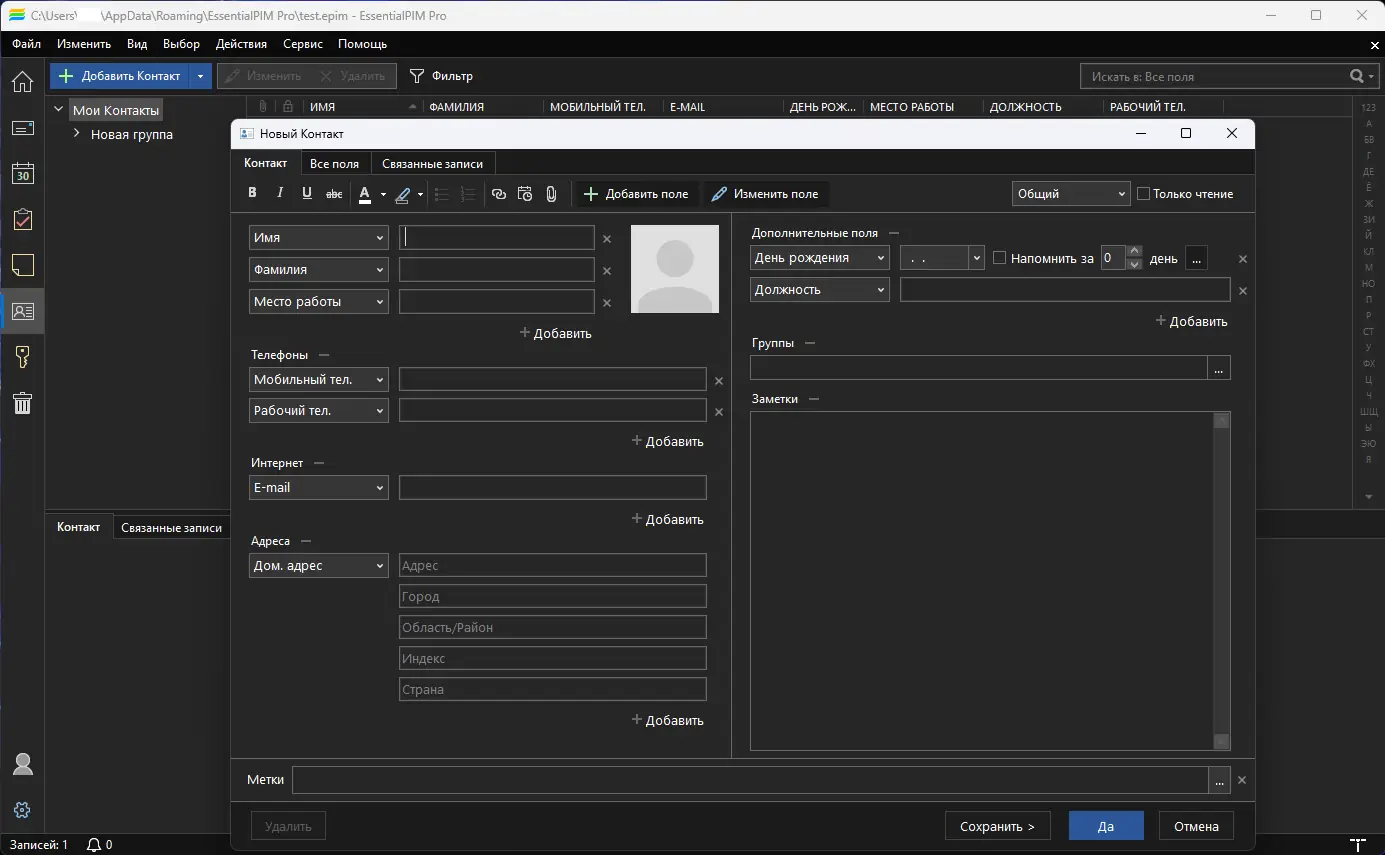1385x855 pixels.
Task: Increase the reminder days stepper value
Action: [1134, 252]
